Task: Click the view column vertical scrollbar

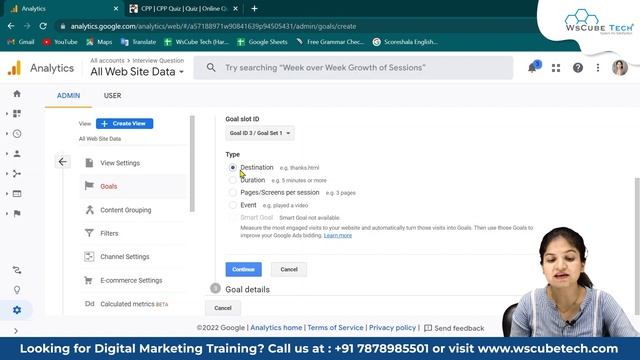Action: pyautogui.click(x=192, y=163)
